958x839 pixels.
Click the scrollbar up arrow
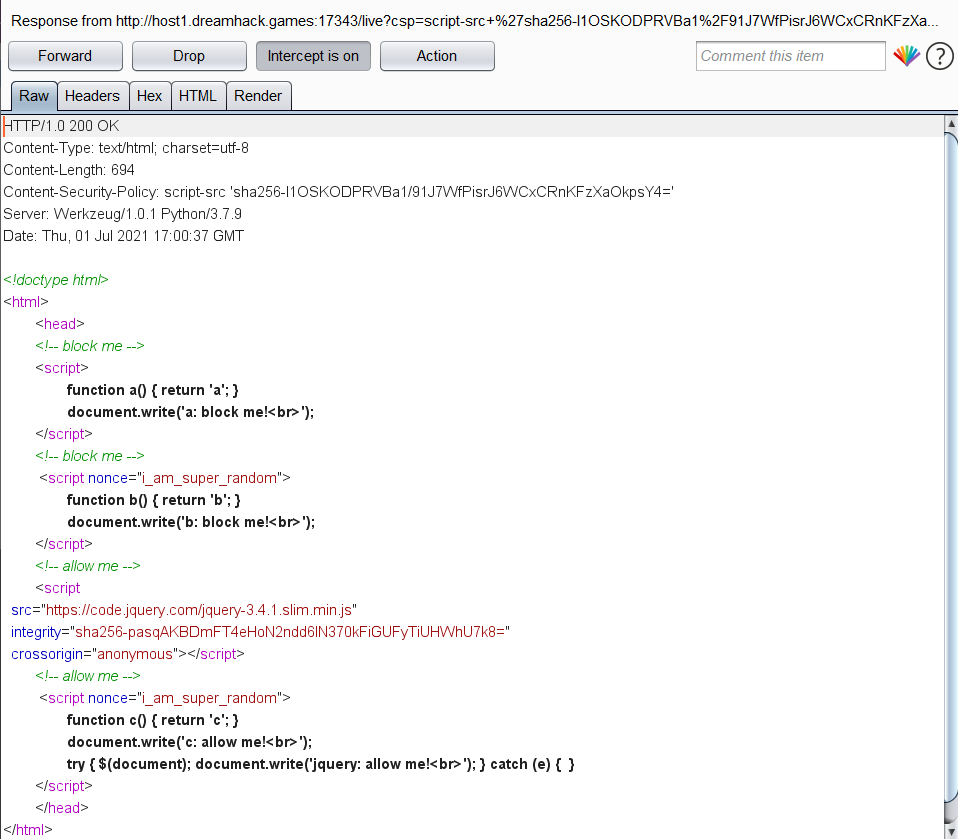[x=951, y=123]
